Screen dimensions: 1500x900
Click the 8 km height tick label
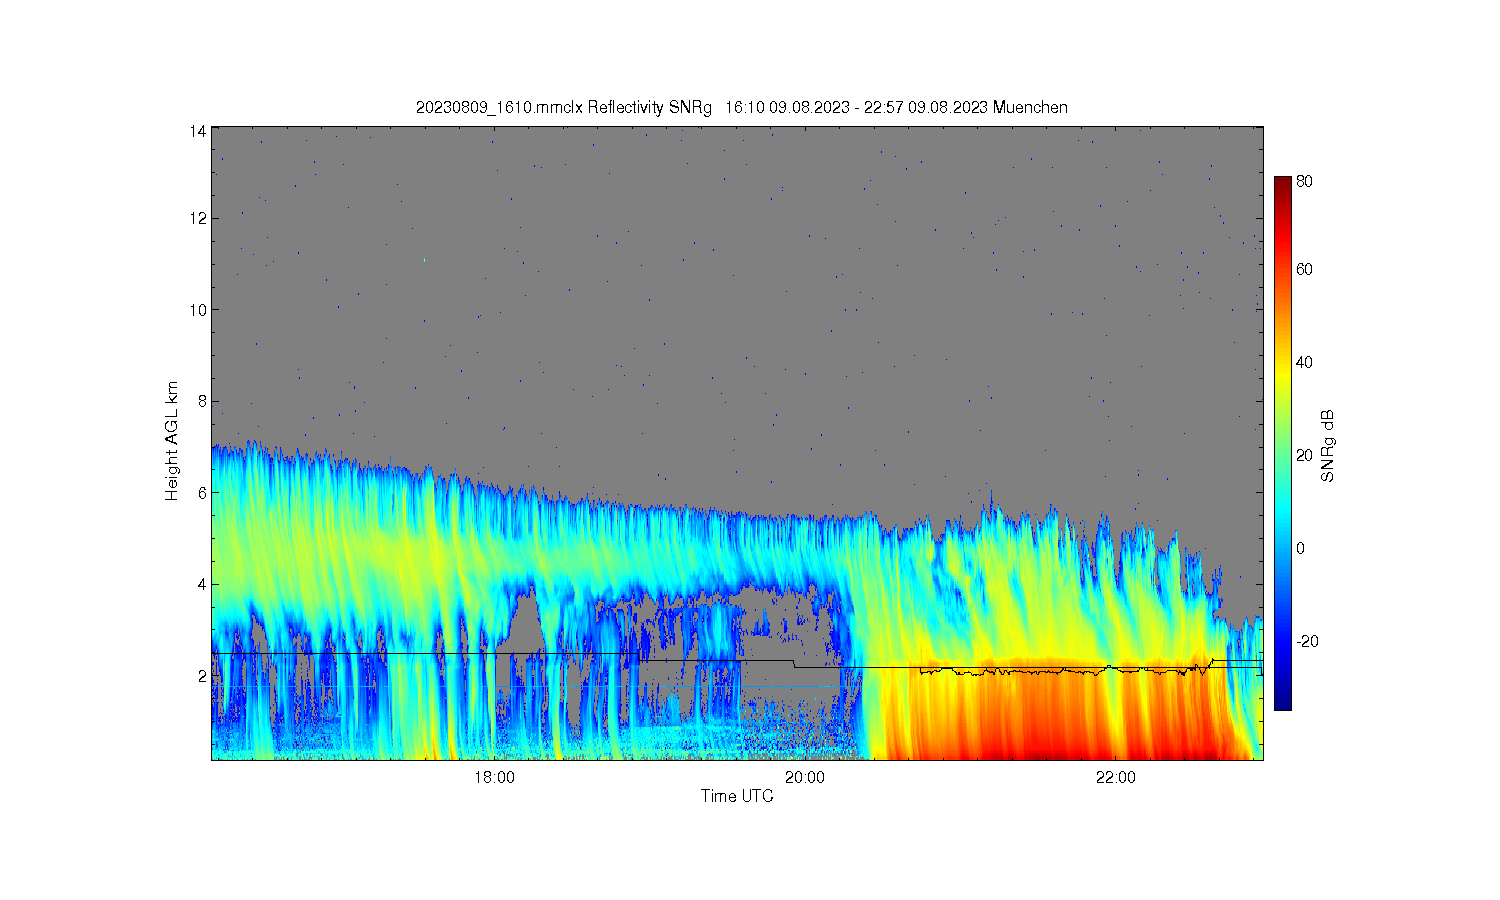pyautogui.click(x=202, y=401)
